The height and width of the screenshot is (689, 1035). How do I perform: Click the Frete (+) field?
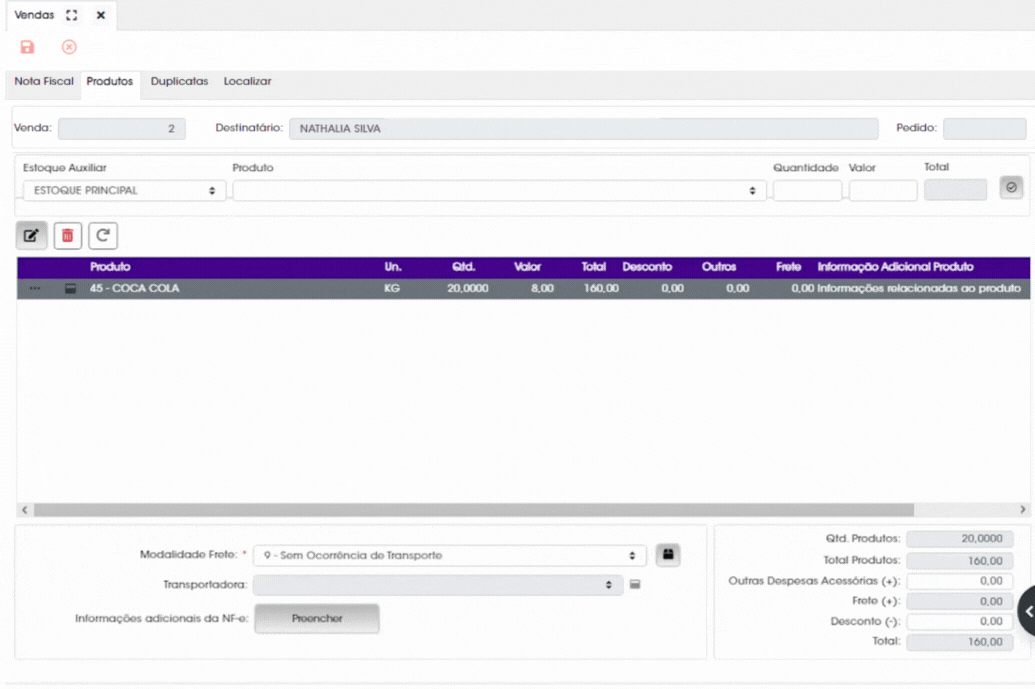(x=960, y=601)
